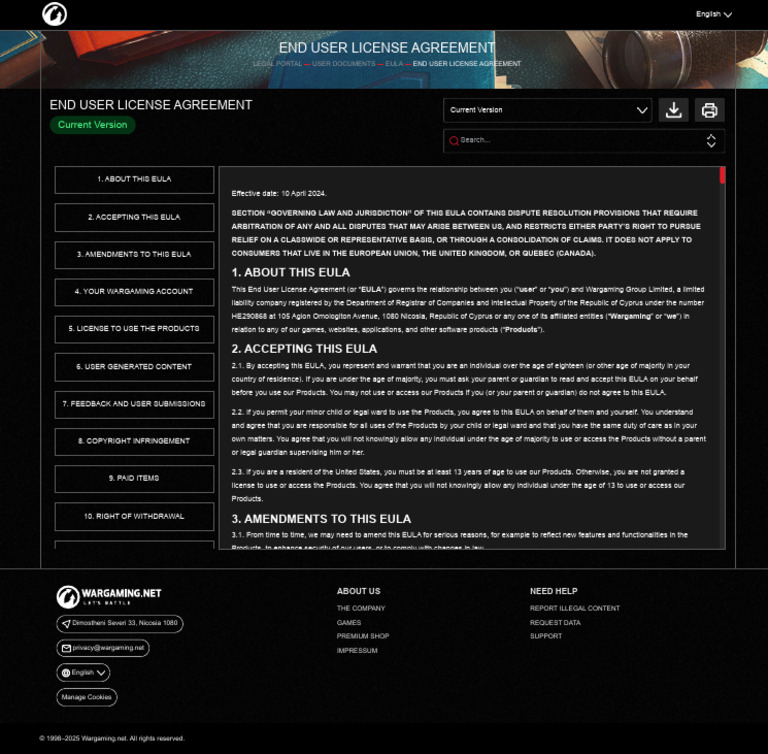Click the red document scrollbar thumb
The height and width of the screenshot is (754, 768).
[x=722, y=175]
